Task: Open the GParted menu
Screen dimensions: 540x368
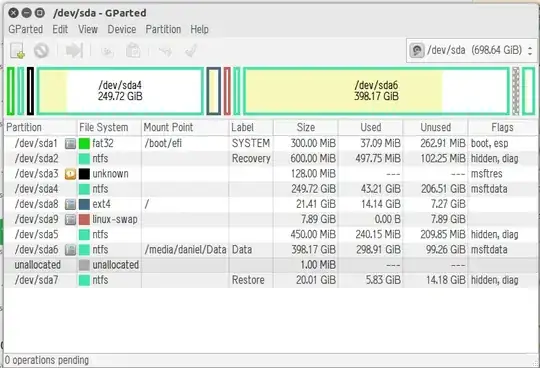Action: [25, 29]
